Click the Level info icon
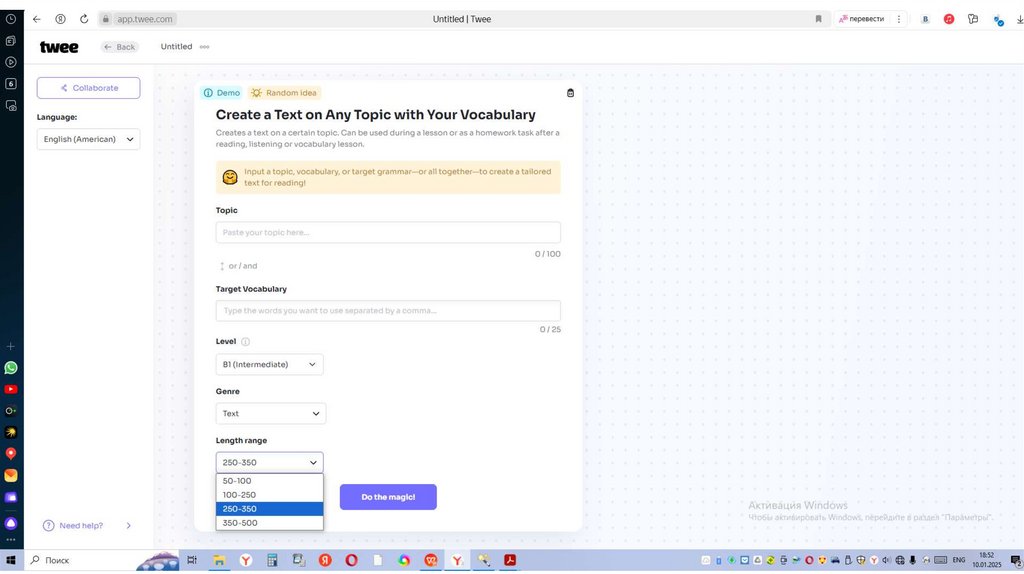The height and width of the screenshot is (574, 1024). [x=246, y=342]
